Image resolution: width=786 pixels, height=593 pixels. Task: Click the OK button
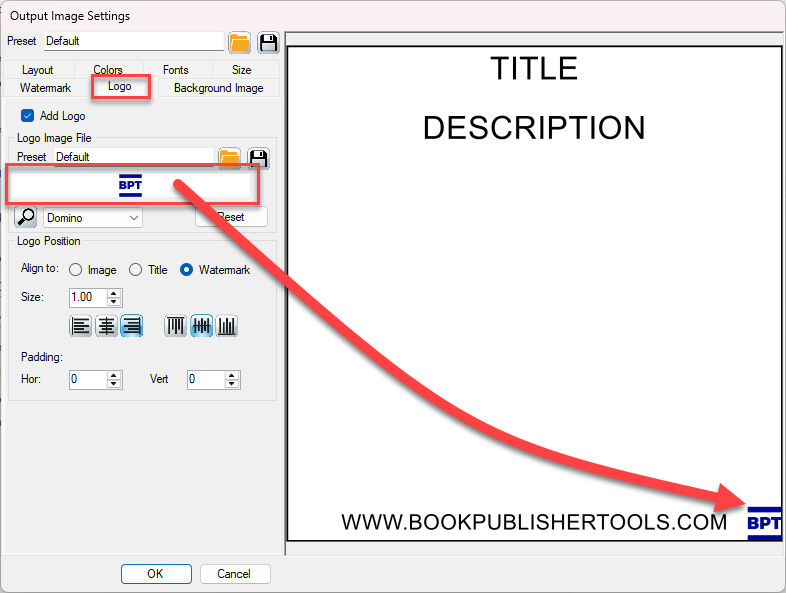point(156,573)
